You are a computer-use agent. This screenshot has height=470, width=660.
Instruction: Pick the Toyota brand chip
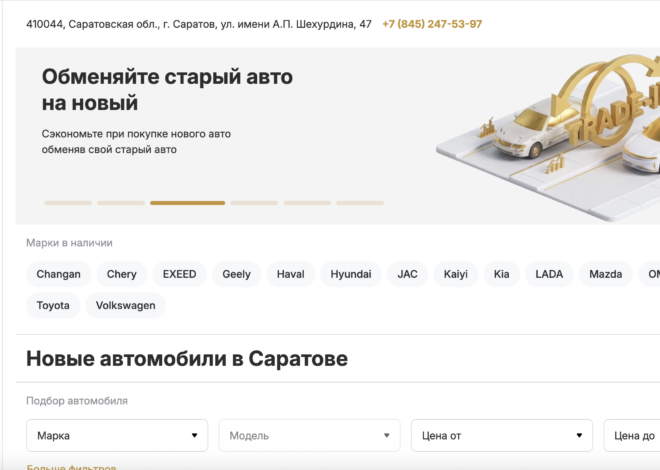(53, 305)
